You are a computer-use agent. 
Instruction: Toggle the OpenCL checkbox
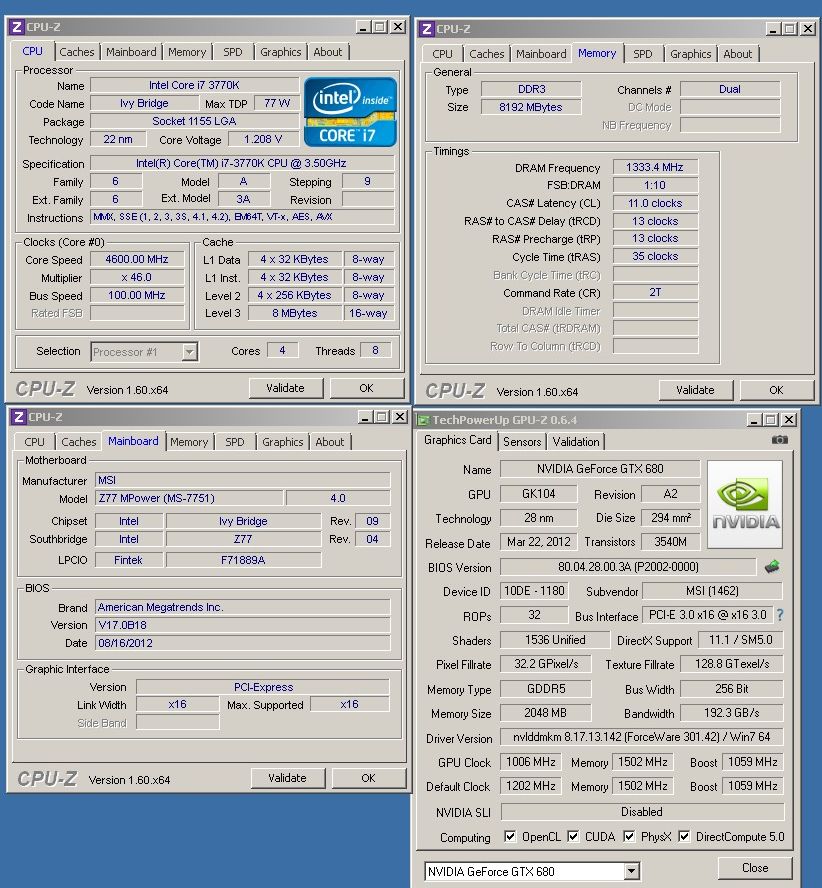511,837
